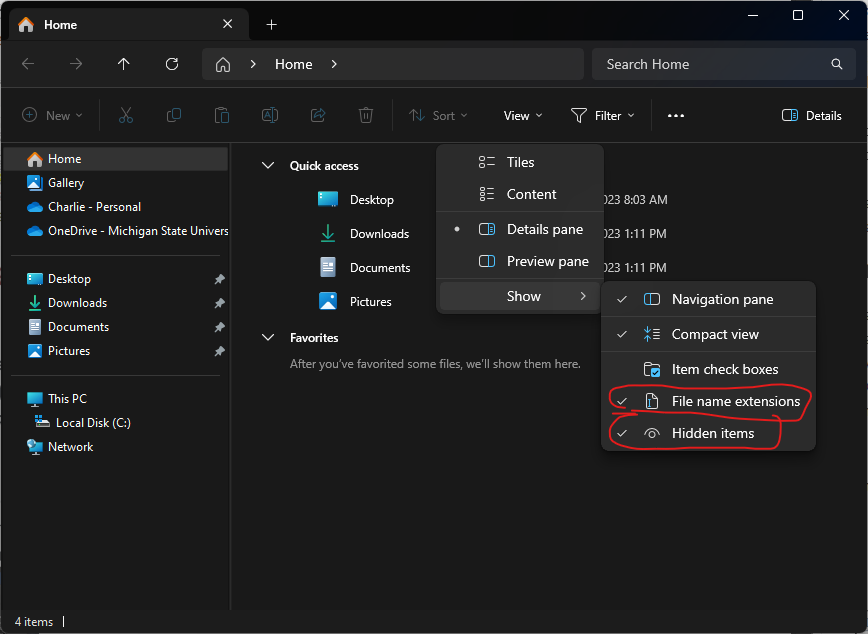Open the Sort dropdown button

click(438, 116)
